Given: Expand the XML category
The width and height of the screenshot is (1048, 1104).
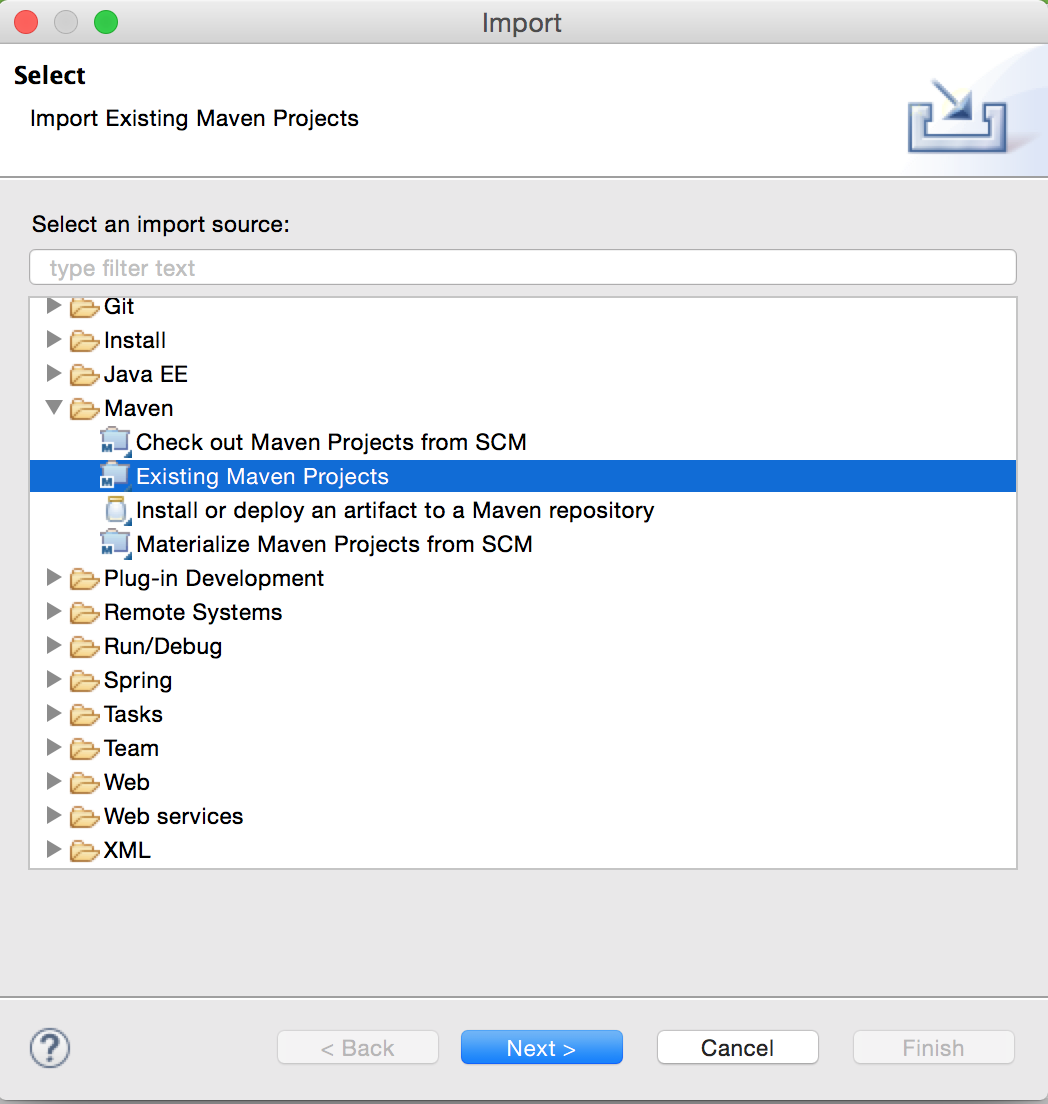Looking at the screenshot, I should click(x=54, y=850).
